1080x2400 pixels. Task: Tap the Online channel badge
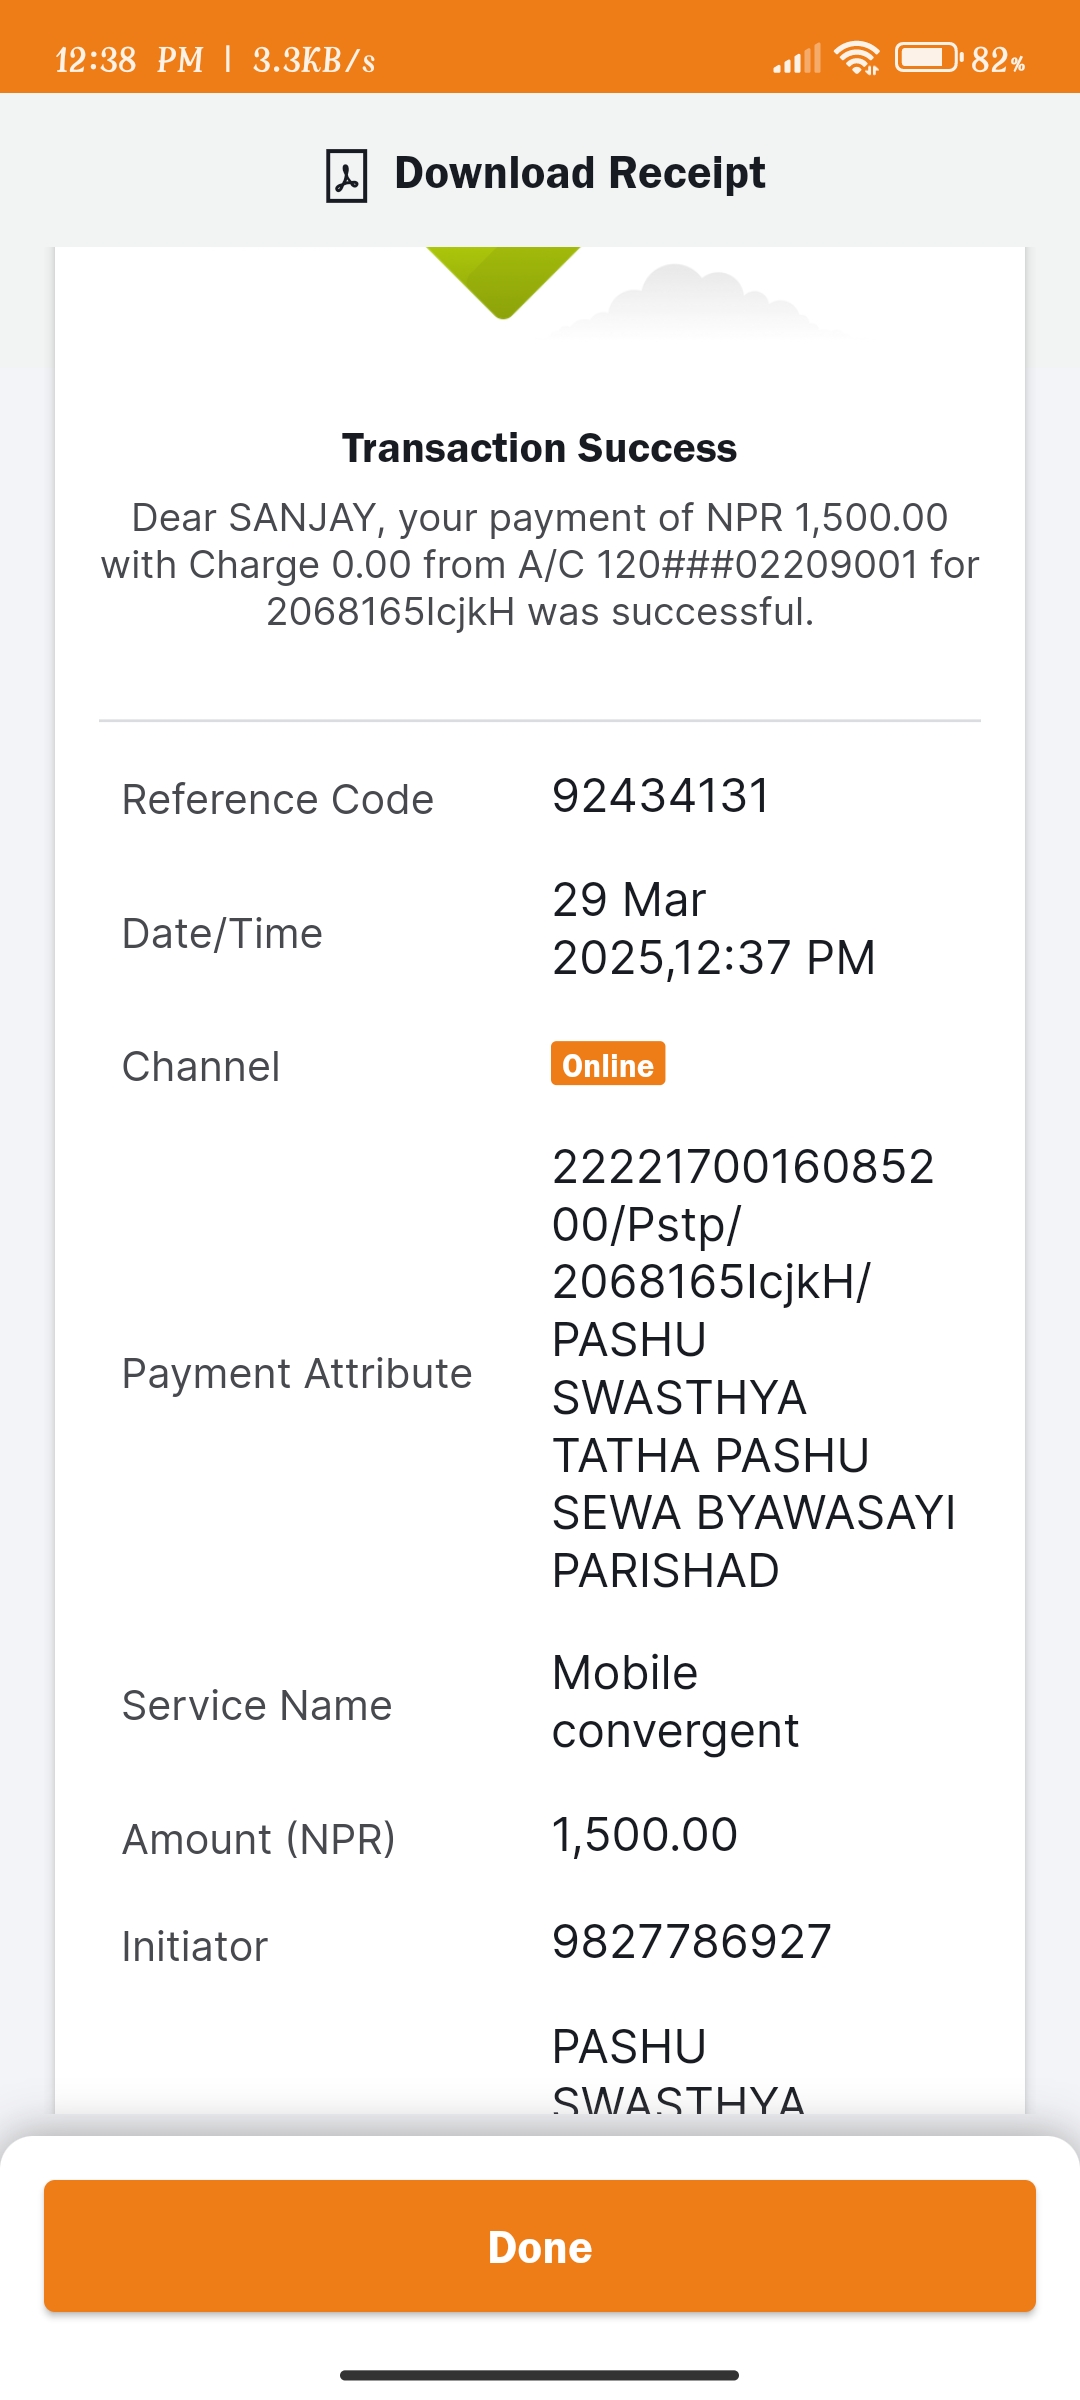(608, 1064)
